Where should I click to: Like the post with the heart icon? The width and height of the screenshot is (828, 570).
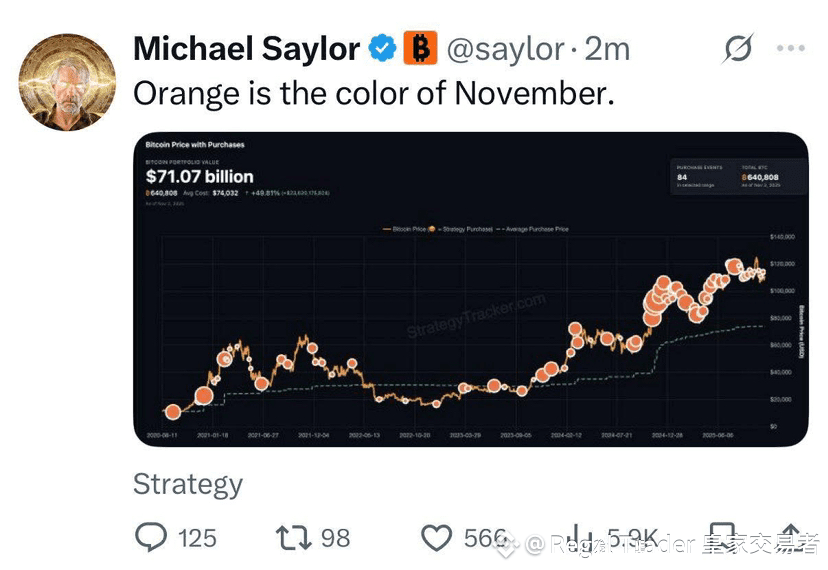[436, 538]
